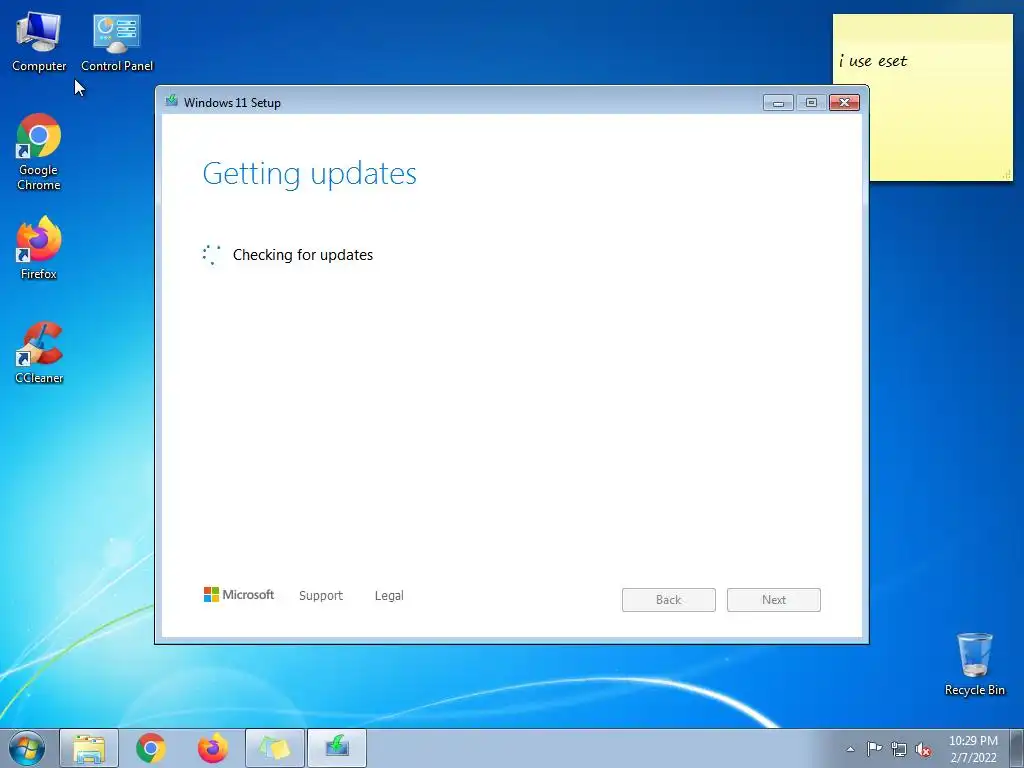Click the Support link in setup
The image size is (1024, 768).
321,596
